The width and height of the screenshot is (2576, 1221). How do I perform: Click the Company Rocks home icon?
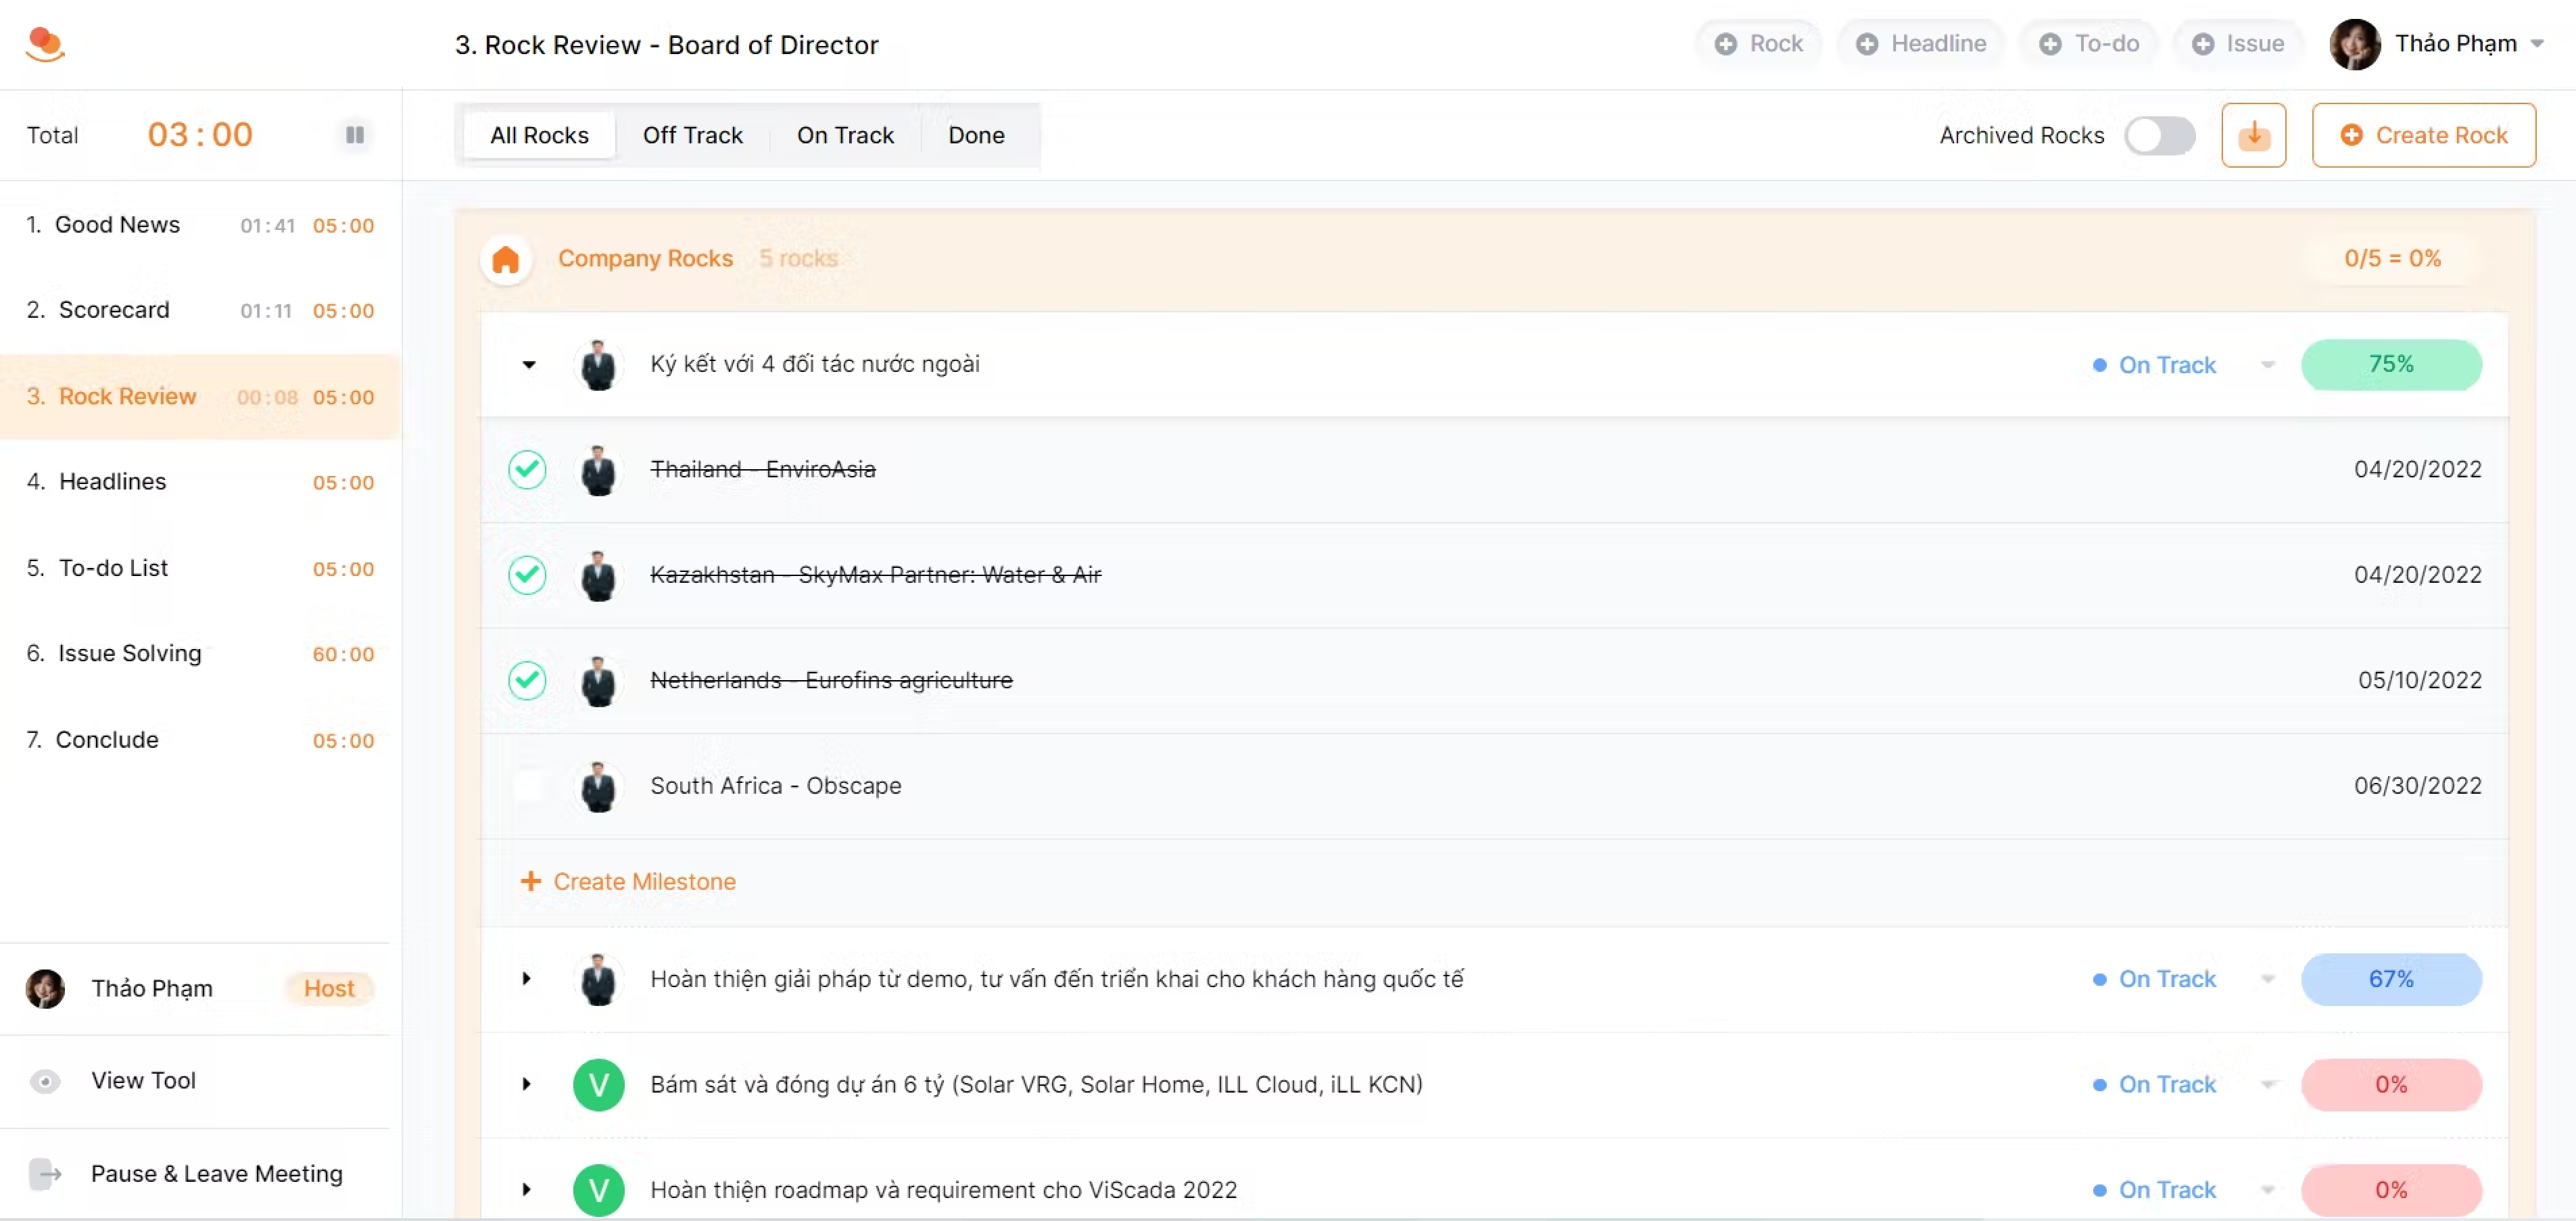coord(506,259)
